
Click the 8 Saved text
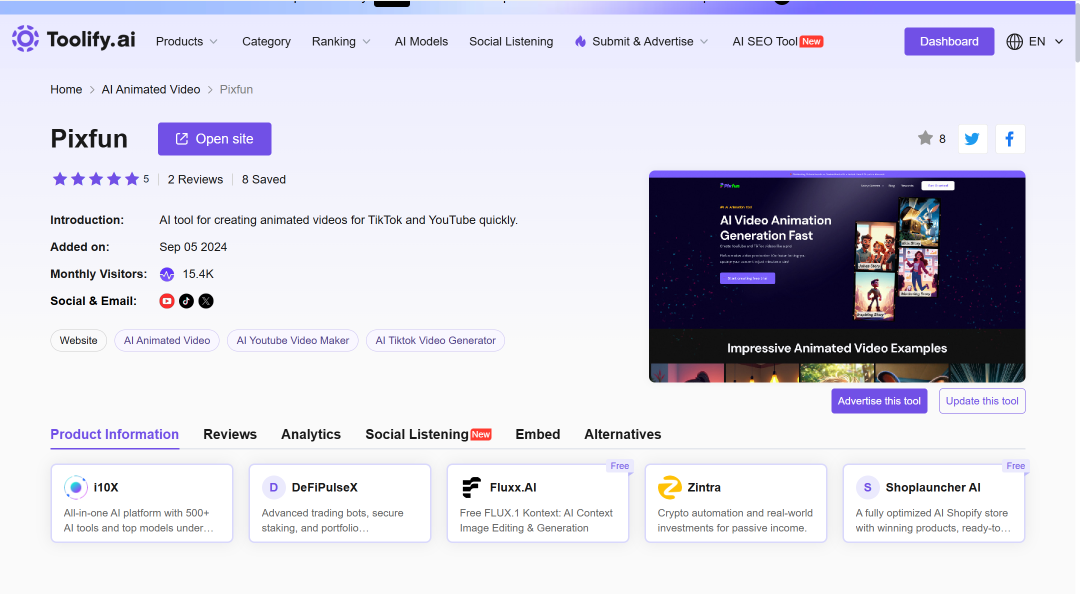point(264,179)
